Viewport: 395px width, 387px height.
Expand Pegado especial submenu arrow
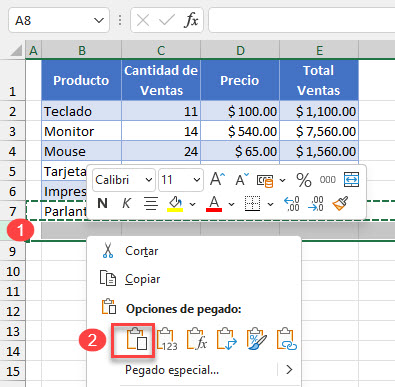coord(289,370)
